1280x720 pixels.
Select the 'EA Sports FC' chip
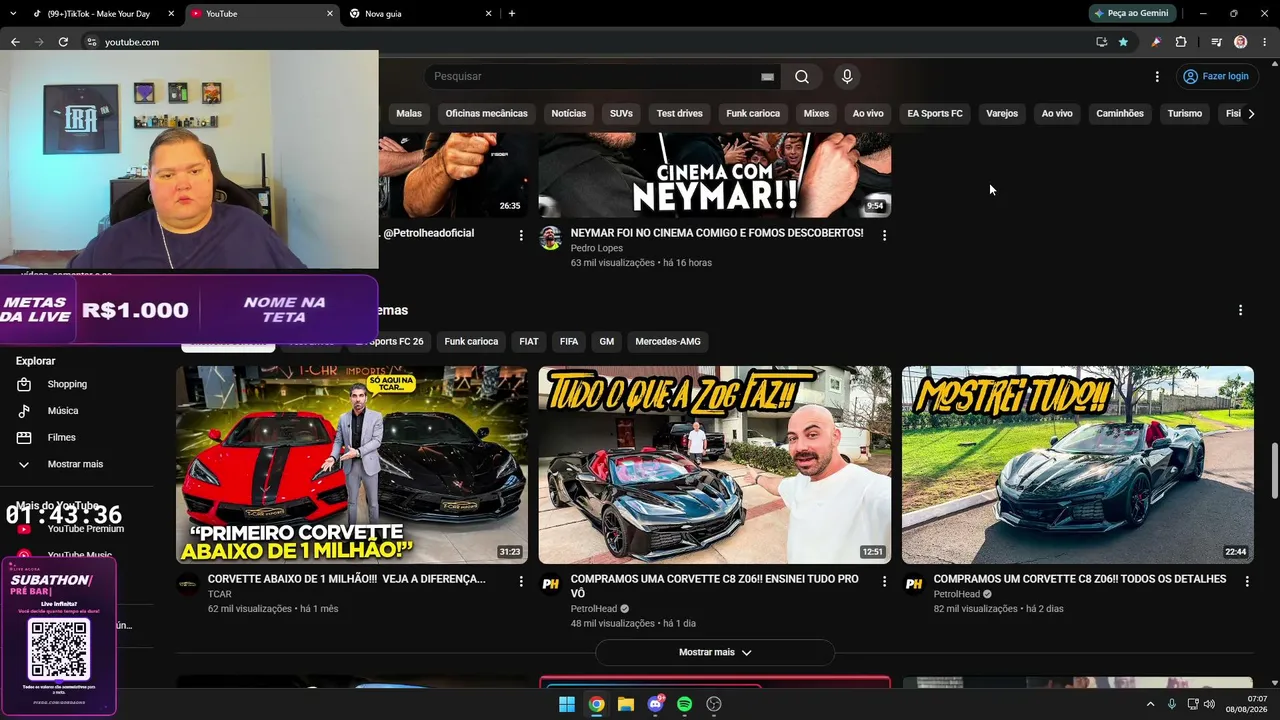(x=935, y=114)
